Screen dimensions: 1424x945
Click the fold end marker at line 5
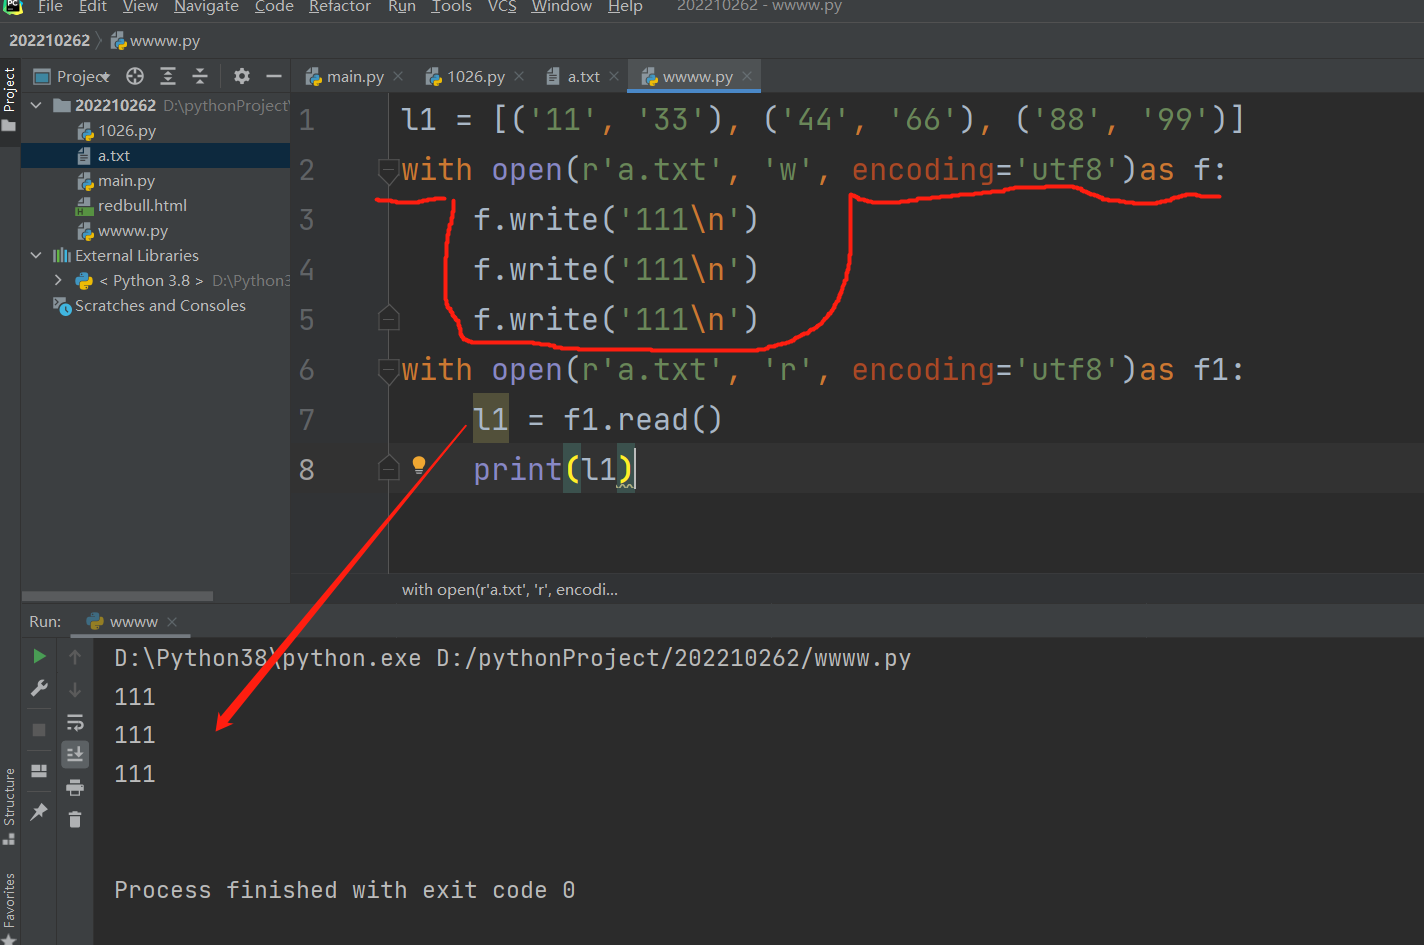389,319
